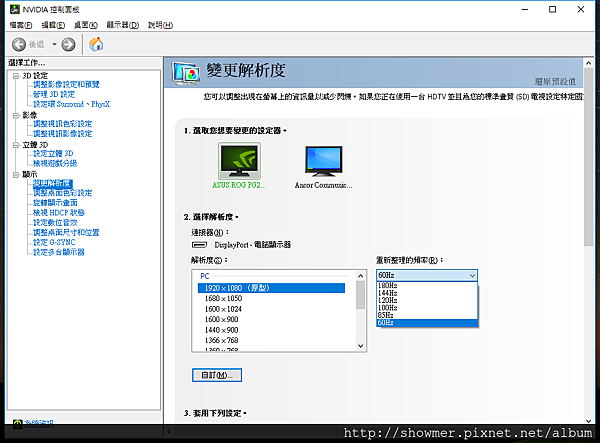Choose 180Hz refresh rate

tap(427, 286)
